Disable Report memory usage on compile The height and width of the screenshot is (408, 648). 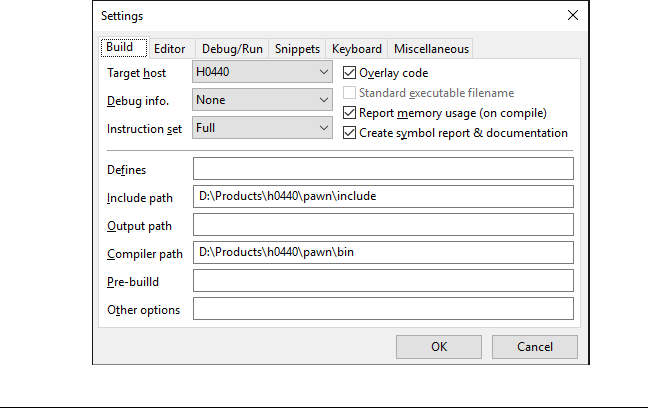[x=350, y=113]
